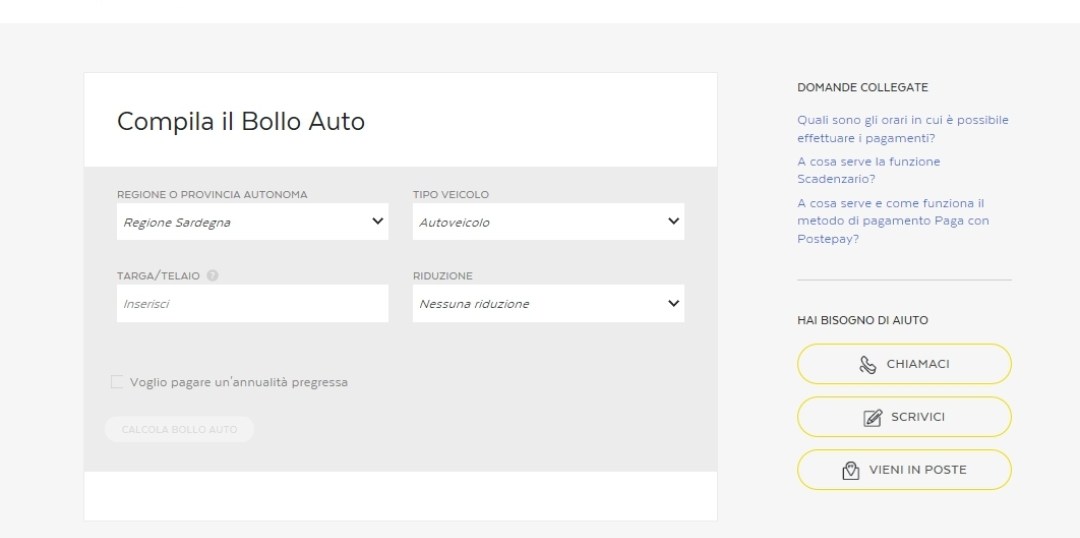
Task: Open the Paga con Postepay question link
Action: [x=892, y=221]
